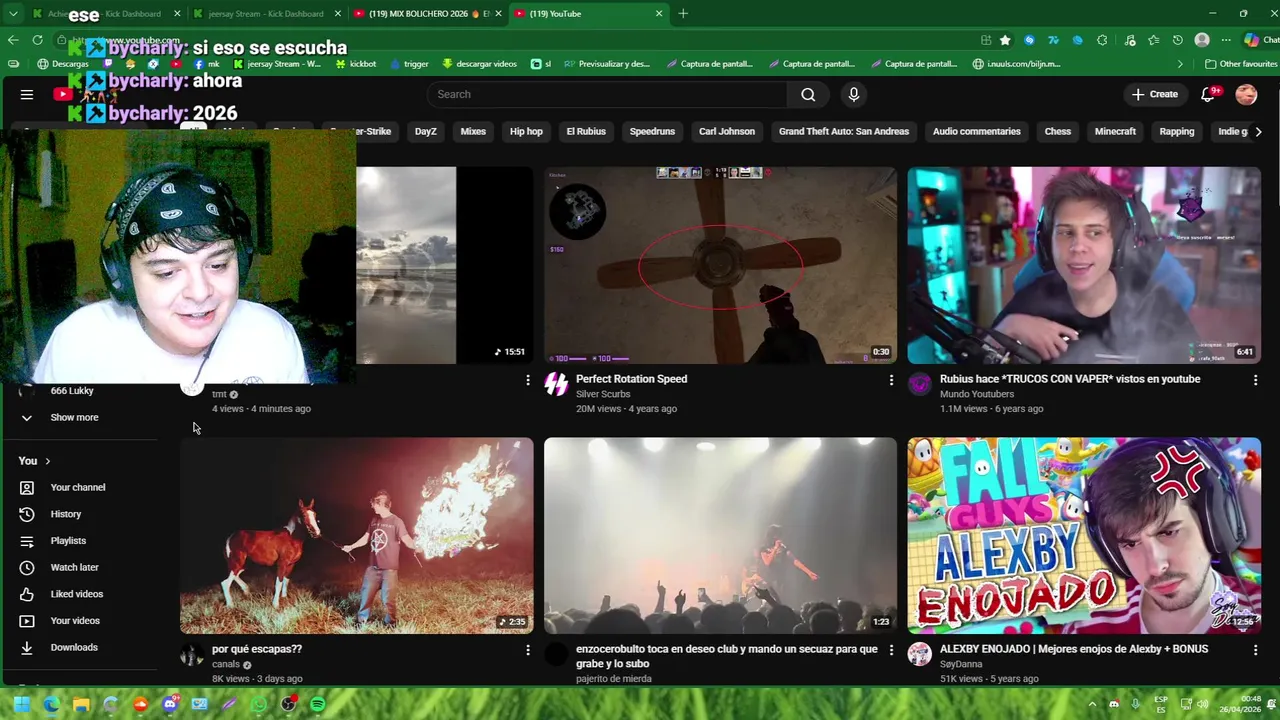The width and height of the screenshot is (1280, 720).
Task: Click 'por qué escapas??' video title
Action: 257,649
